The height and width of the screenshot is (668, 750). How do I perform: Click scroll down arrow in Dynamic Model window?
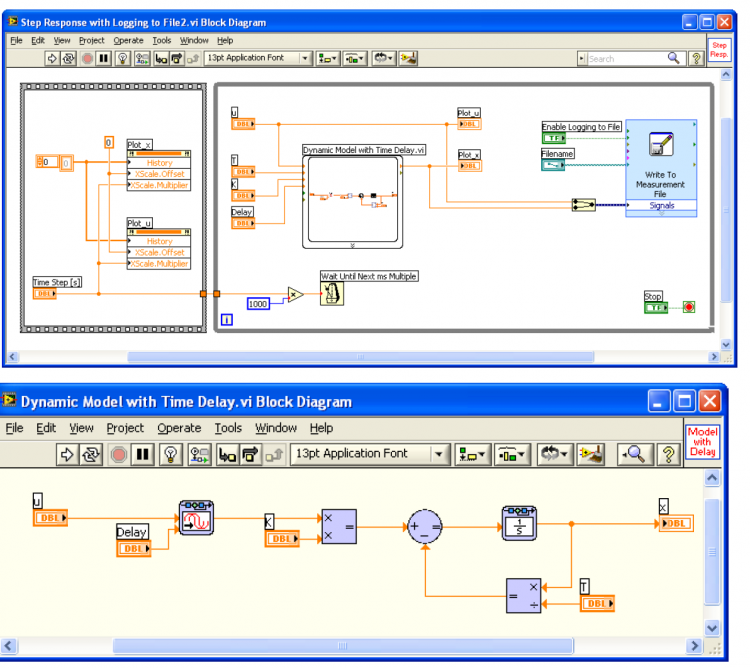point(712,627)
